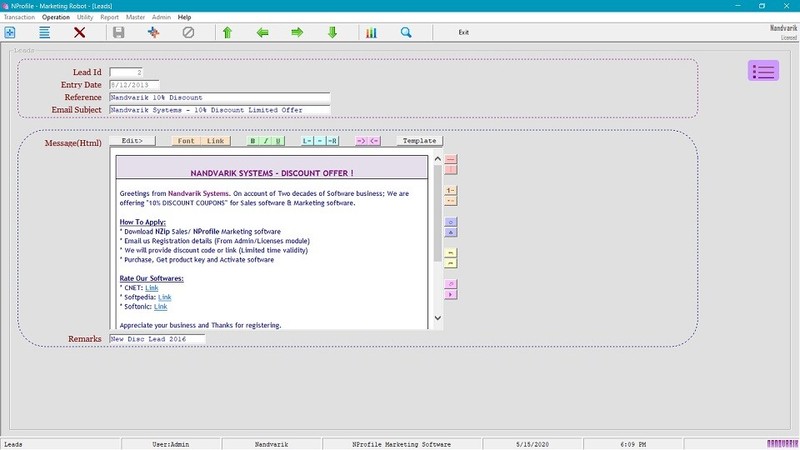This screenshot has width=800, height=450.
Task: Click the blue lines list toolbar icon
Action: click(x=44, y=33)
